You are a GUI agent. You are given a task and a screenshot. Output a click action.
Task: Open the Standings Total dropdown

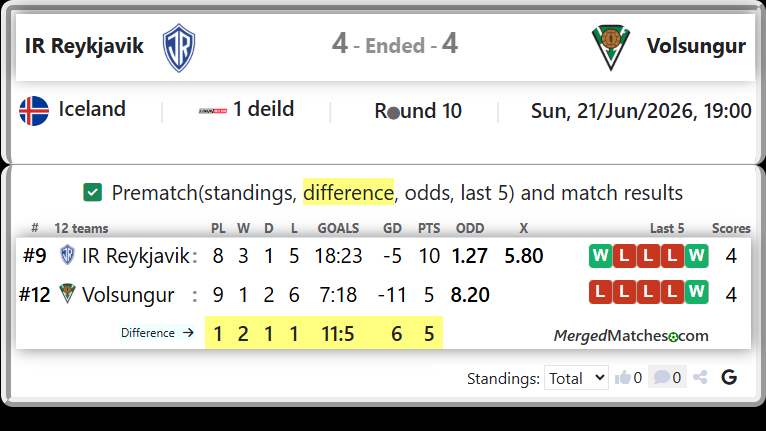coord(576,378)
